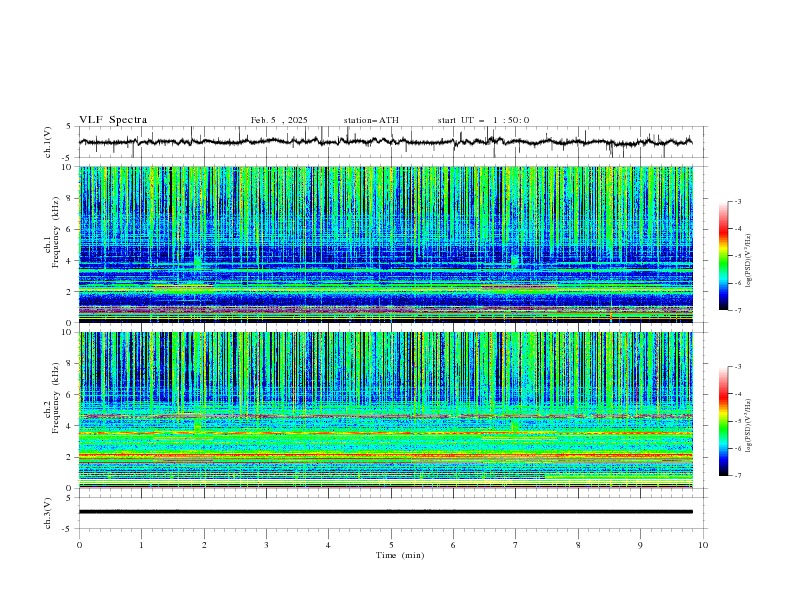Click the "-7" label on ch.1 colorbar
The width and height of the screenshot is (792, 612).
738,311
